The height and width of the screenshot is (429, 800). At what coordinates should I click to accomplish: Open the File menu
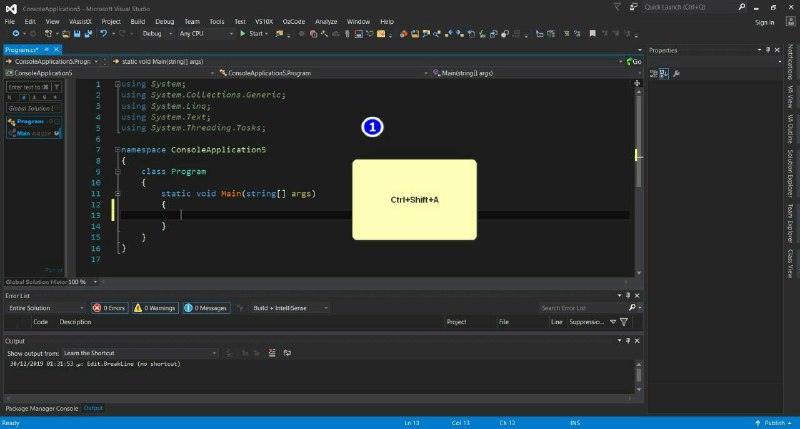(x=10, y=21)
